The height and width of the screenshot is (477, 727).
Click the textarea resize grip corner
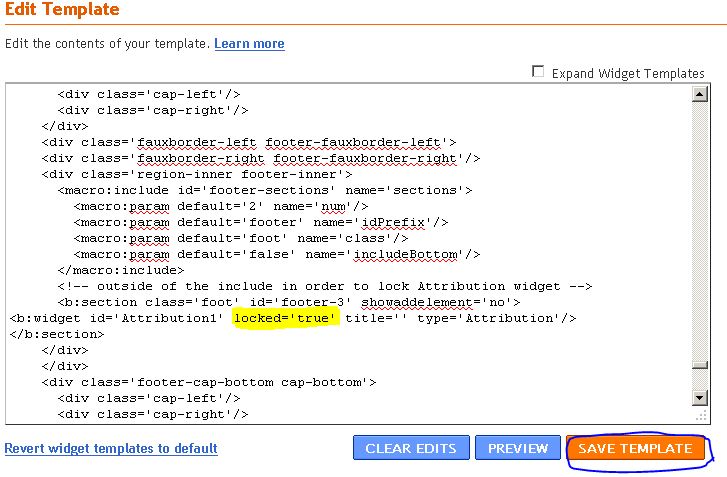point(701,415)
